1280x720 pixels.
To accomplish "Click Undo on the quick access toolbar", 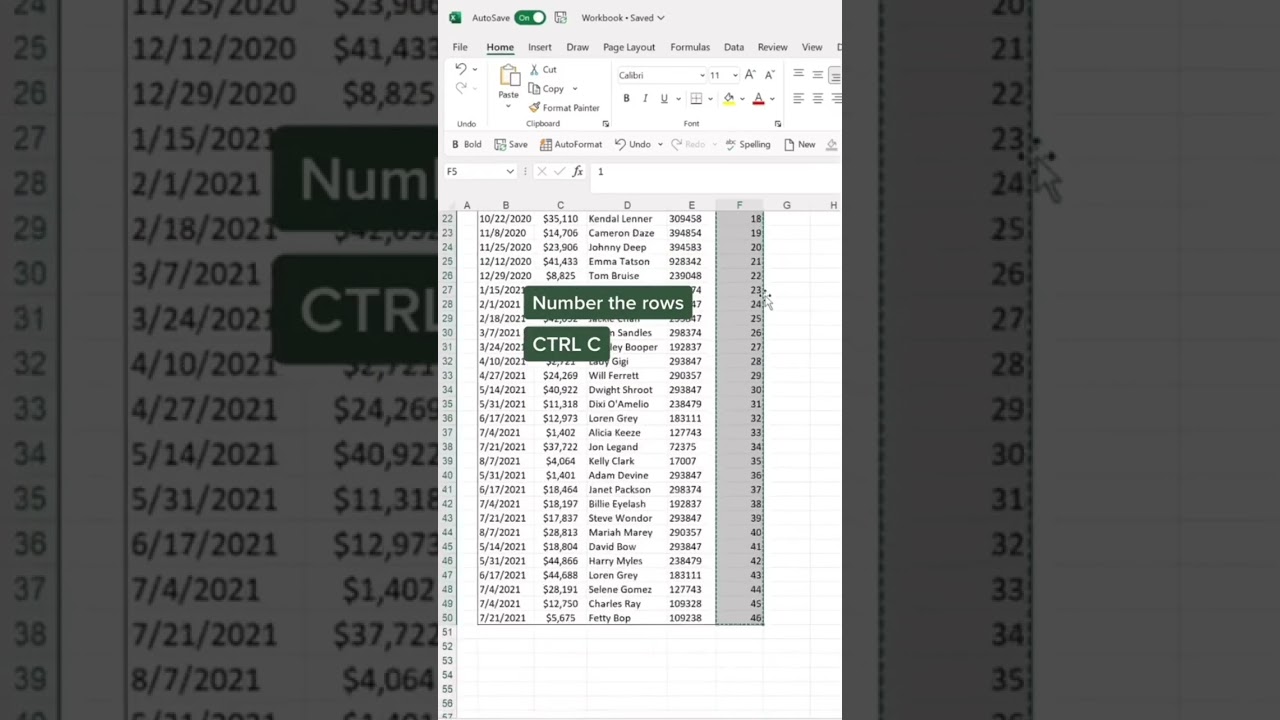I will coord(638,144).
